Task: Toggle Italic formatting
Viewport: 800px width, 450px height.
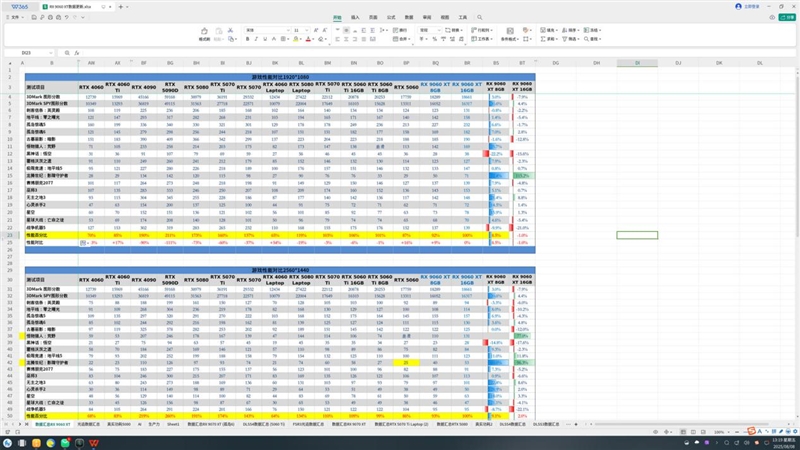Action: coord(256,39)
